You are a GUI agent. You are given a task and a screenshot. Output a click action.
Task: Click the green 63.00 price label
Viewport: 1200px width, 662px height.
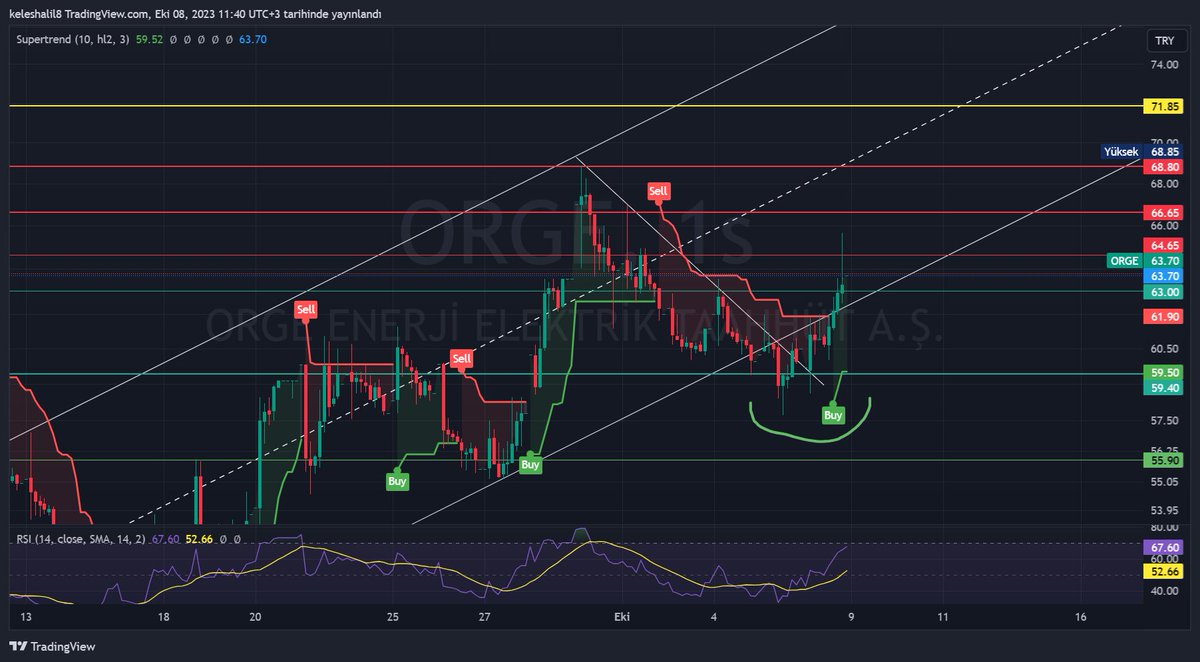(1164, 292)
